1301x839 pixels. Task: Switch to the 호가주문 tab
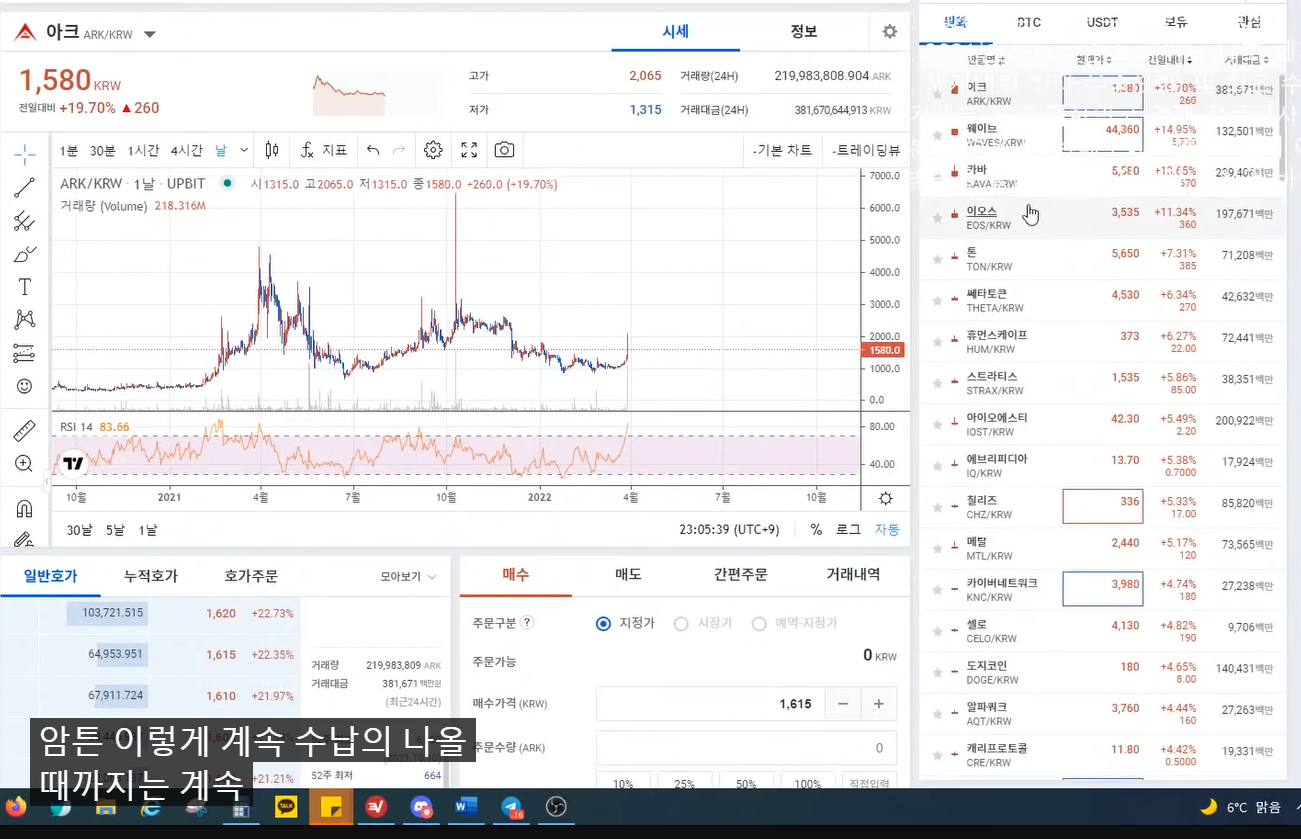coord(251,576)
